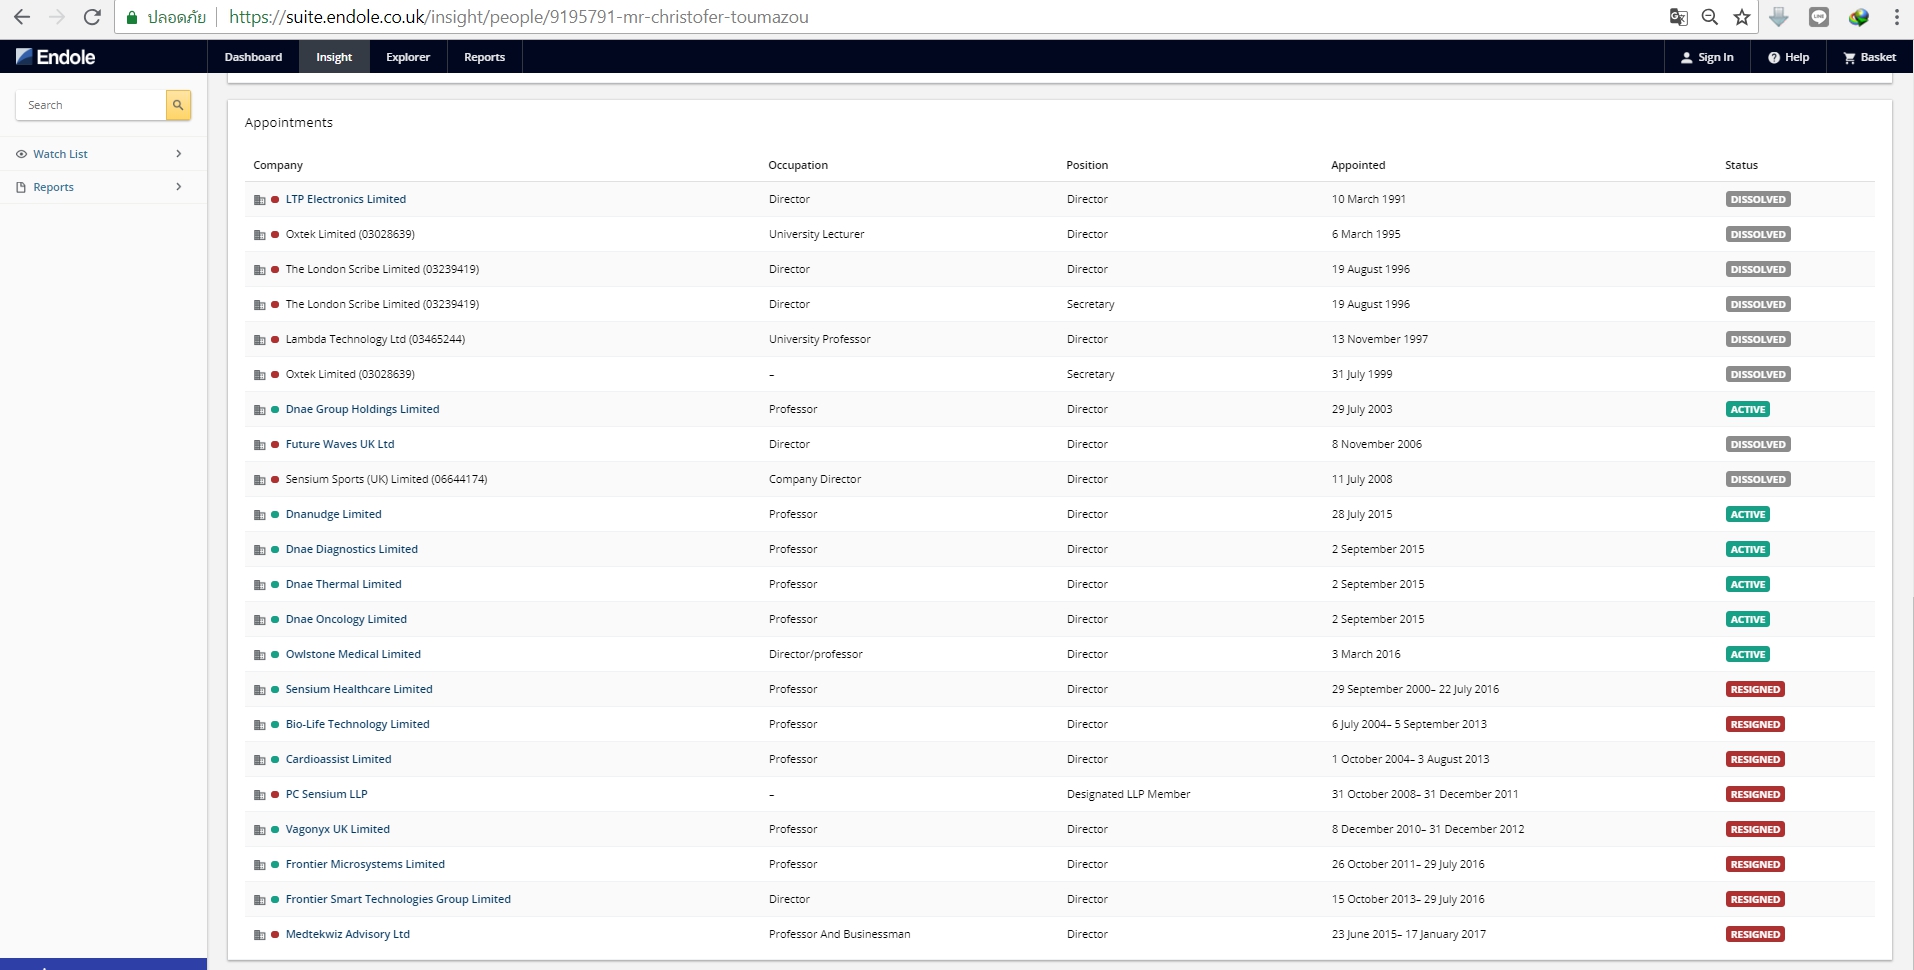
Task: Open the Medtekwiz Advisory Ltd link
Action: click(x=347, y=934)
